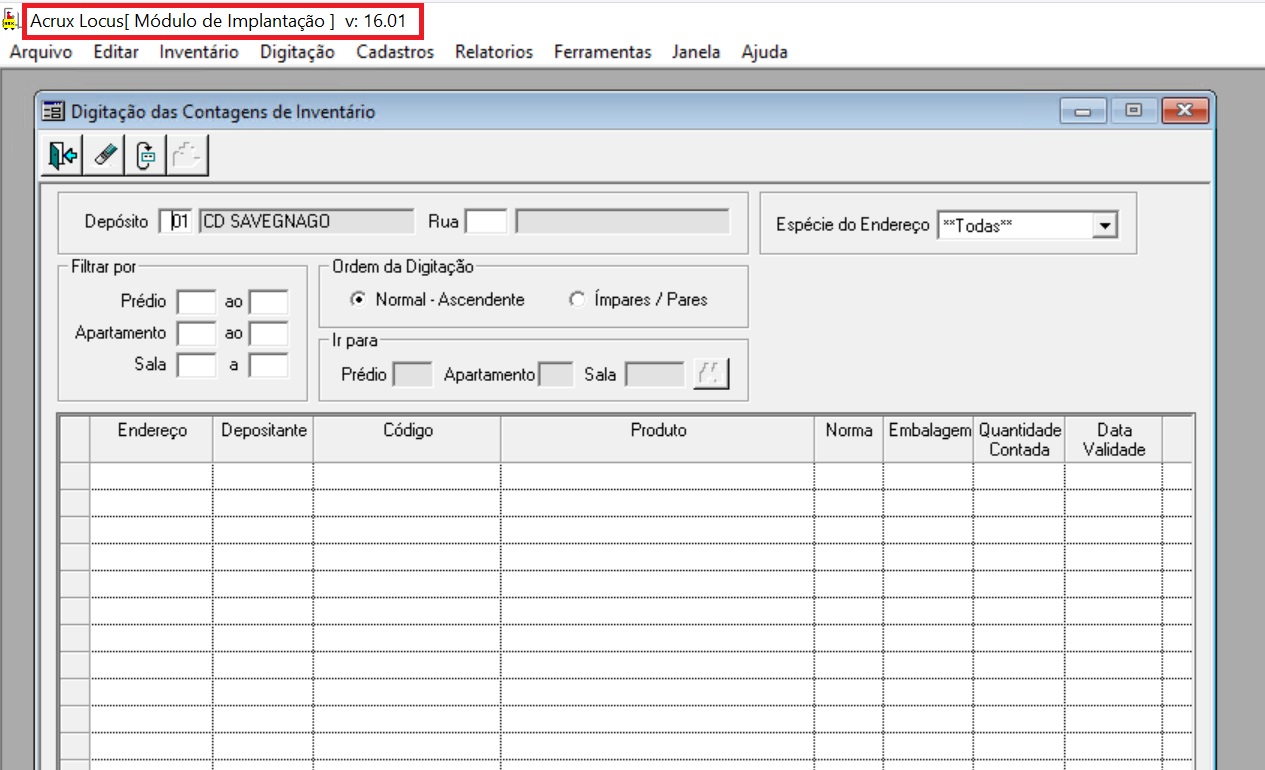Image resolution: width=1265 pixels, height=770 pixels.
Task: Click the greyed-out folder toolbar icon
Action: 188,155
